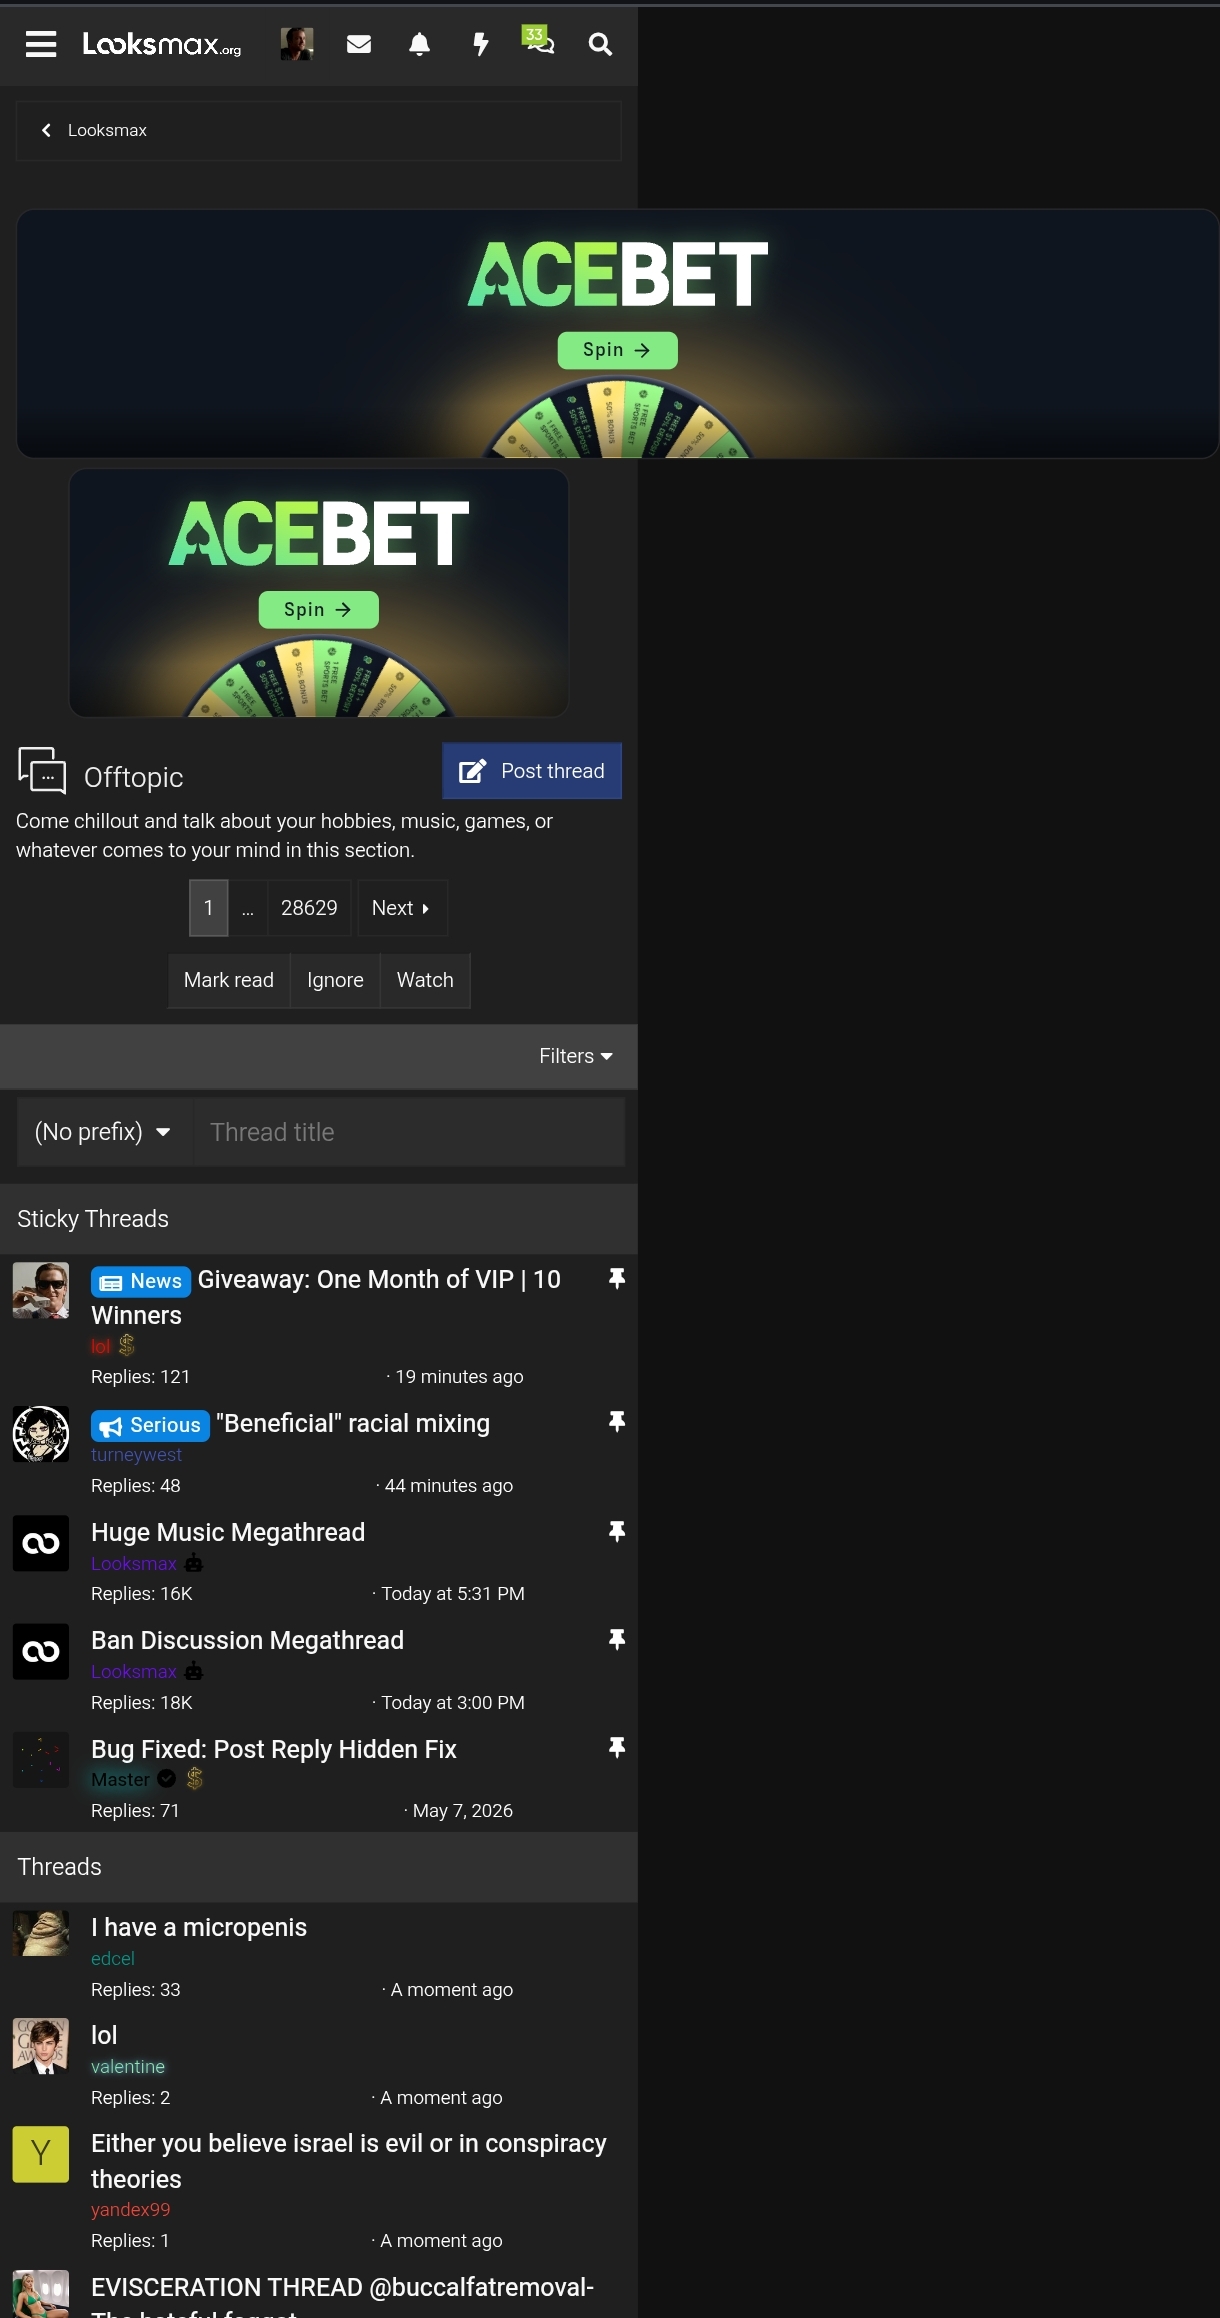Click the dollar badge next to lol username
Screen dimensions: 1220x2318
coord(127,1346)
